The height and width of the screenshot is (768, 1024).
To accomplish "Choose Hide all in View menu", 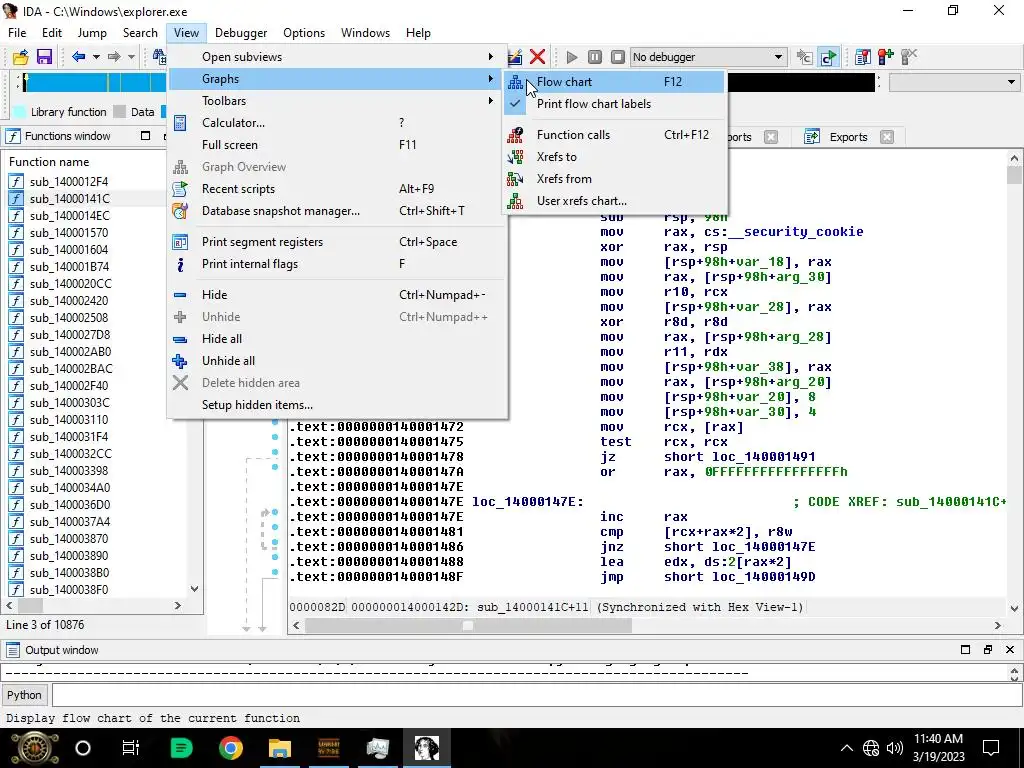I will coord(337,339).
